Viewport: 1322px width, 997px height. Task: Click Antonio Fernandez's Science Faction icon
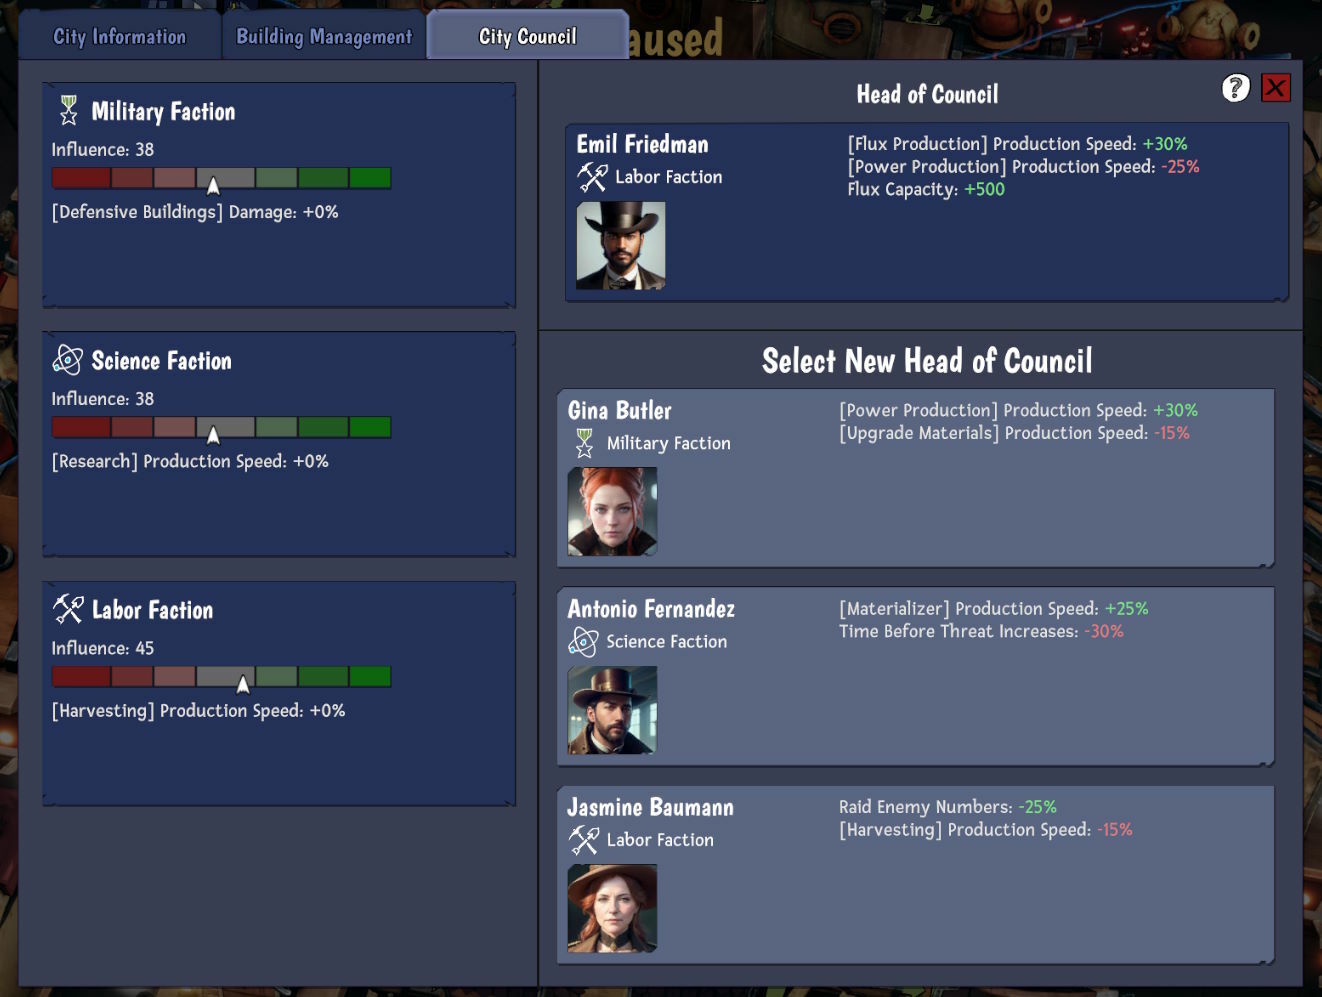tap(583, 642)
